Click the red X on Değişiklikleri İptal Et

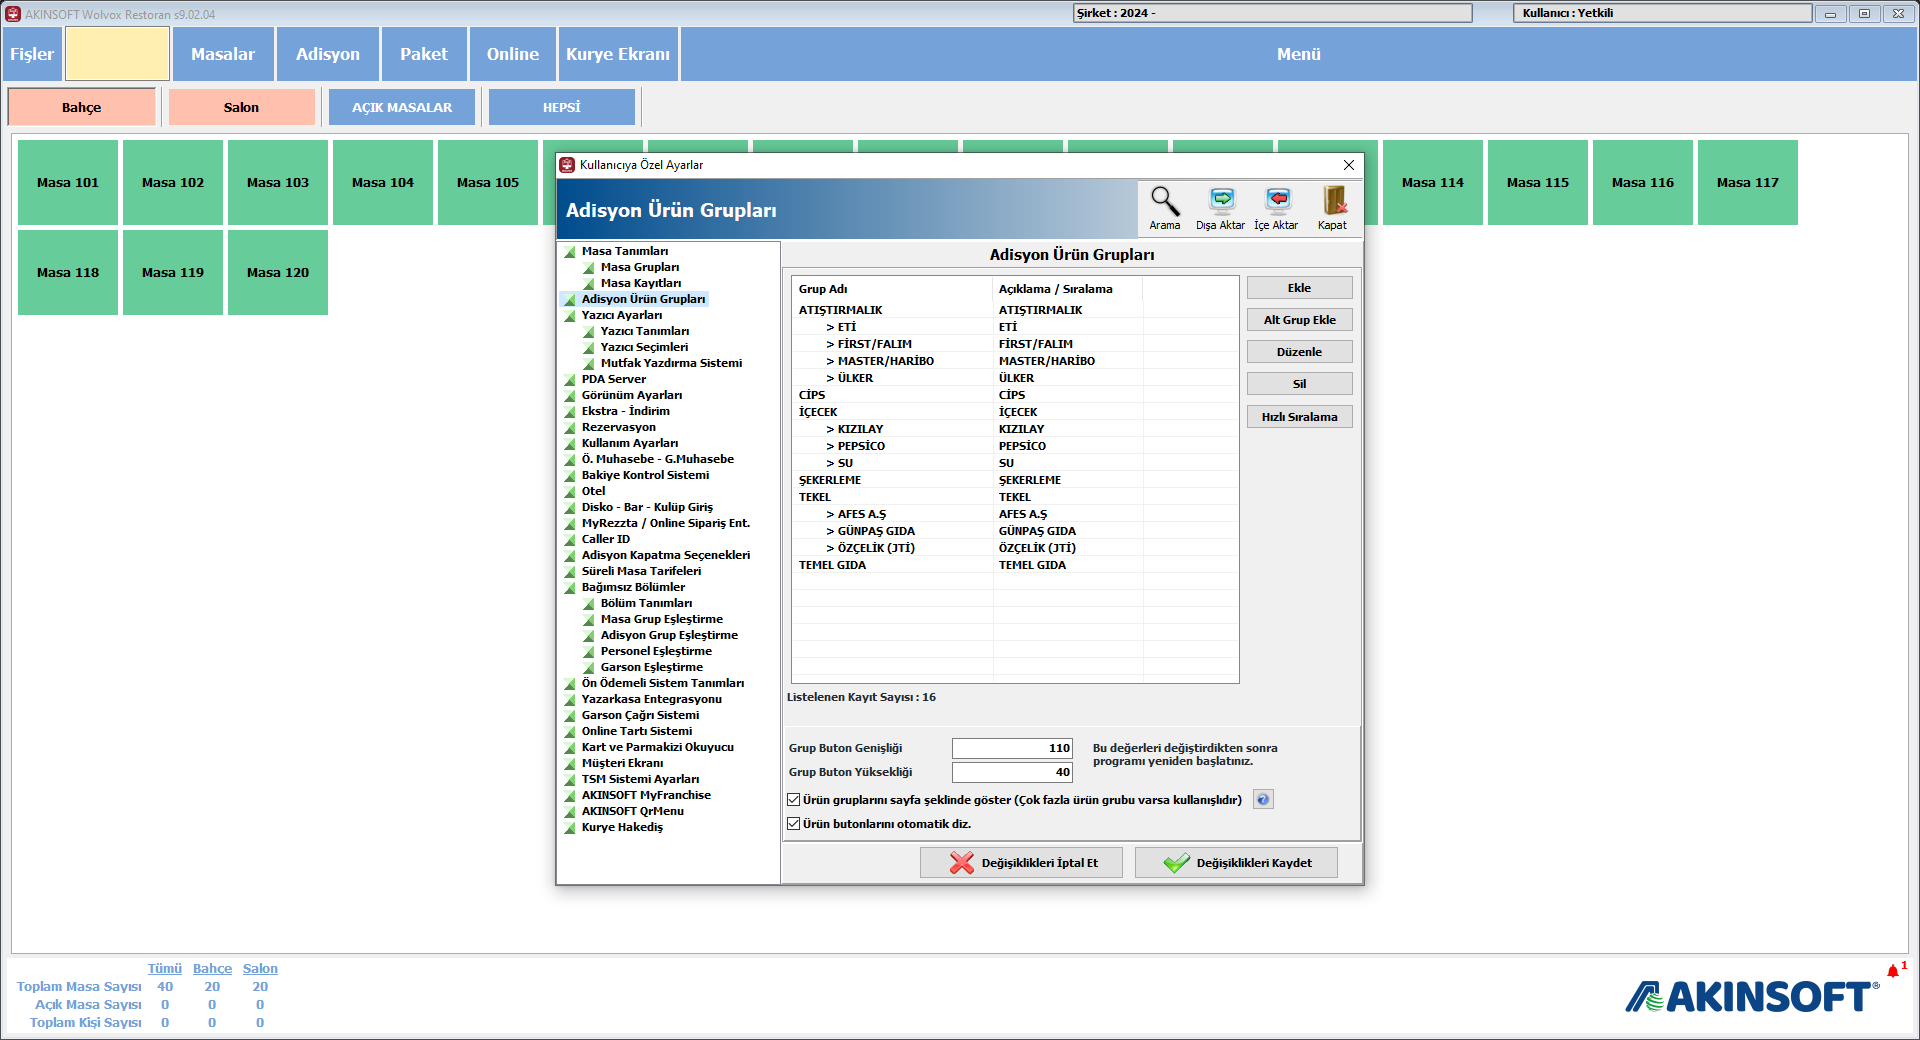(x=962, y=863)
